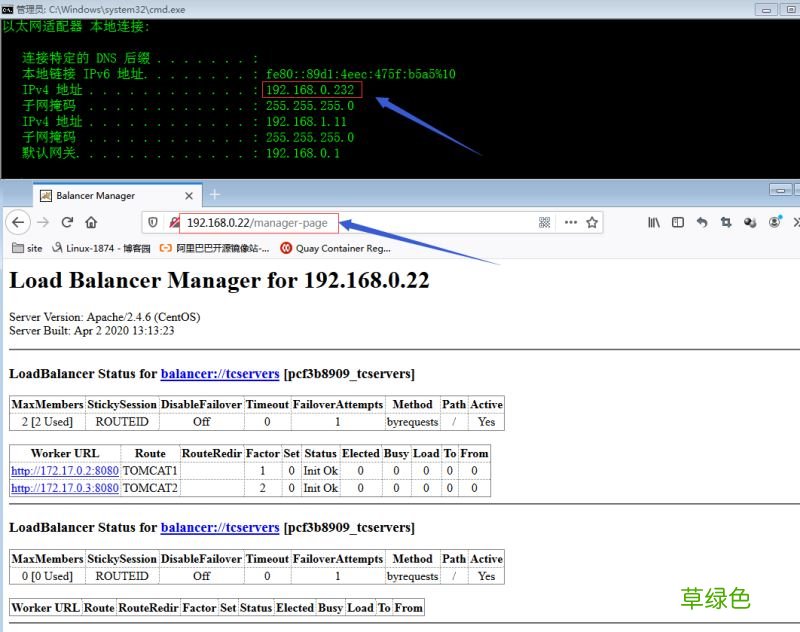Click the undo arrow toolbar icon
The height and width of the screenshot is (632, 800).
[x=702, y=222]
